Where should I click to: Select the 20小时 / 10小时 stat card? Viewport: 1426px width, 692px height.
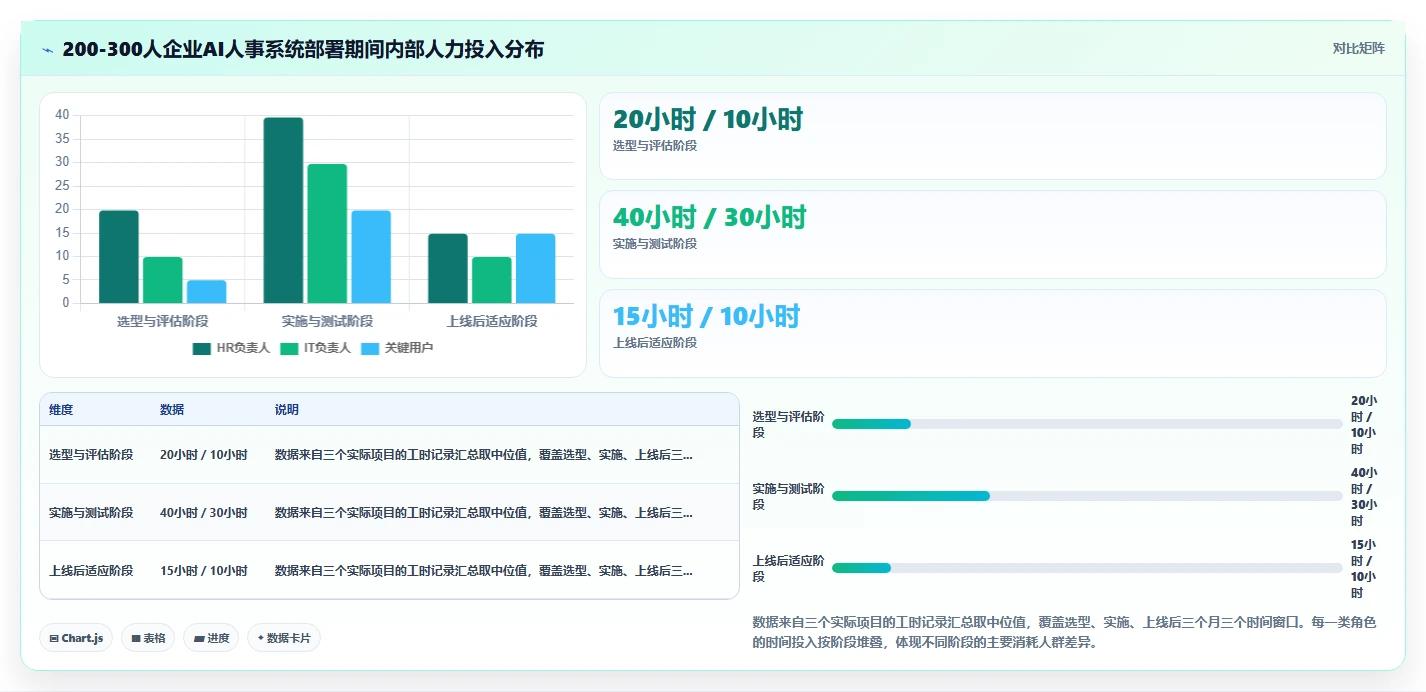992,136
